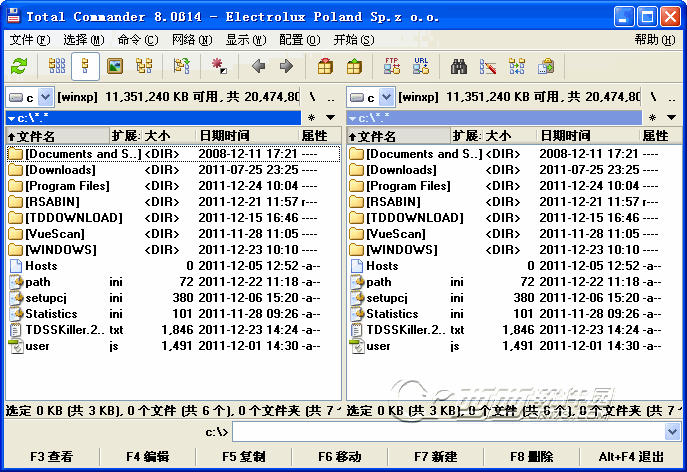Sort left panel by 日期时间 column header
The width and height of the screenshot is (687, 472).
pyautogui.click(x=248, y=136)
